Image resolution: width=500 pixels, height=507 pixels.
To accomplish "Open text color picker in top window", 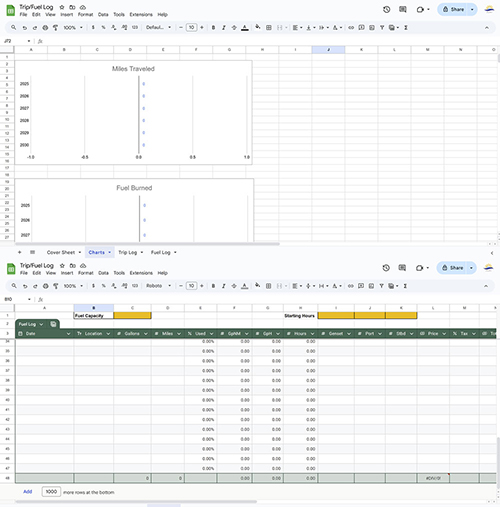I will click(x=245, y=28).
